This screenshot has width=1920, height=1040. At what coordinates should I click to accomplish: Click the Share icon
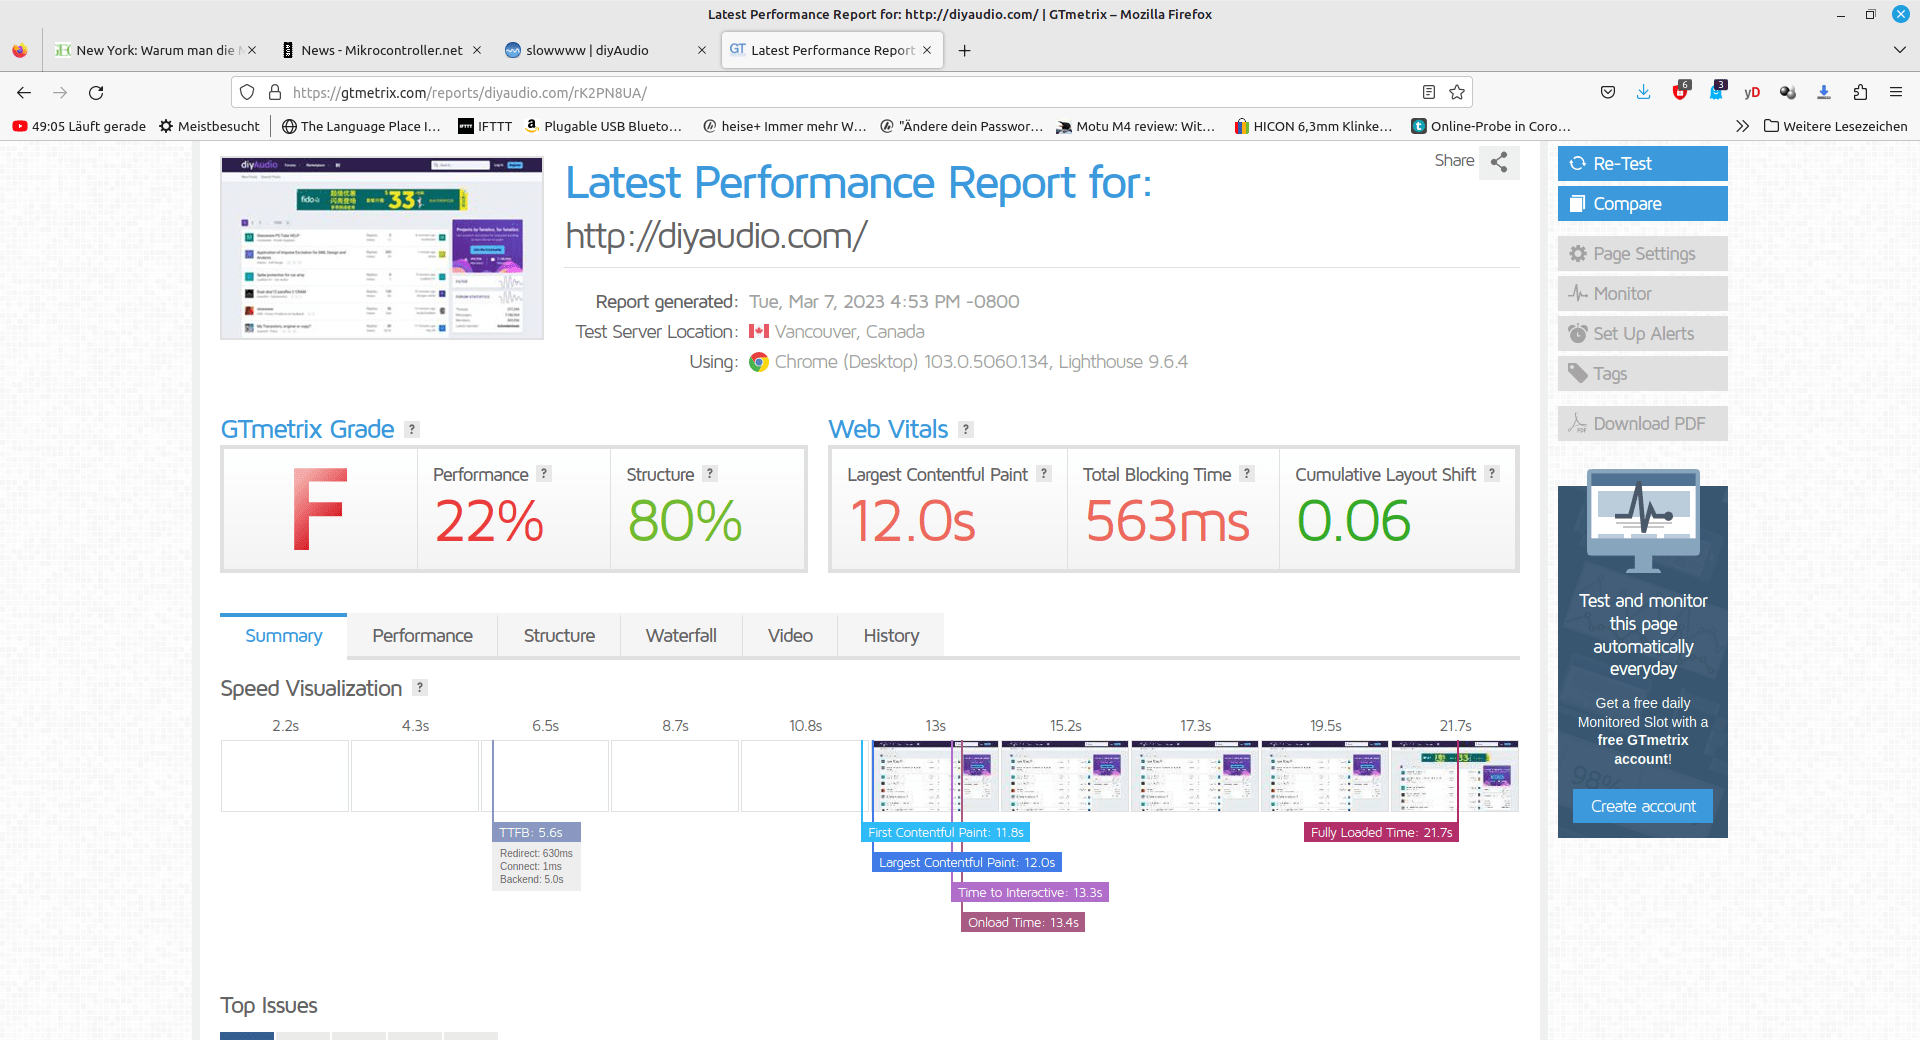(x=1498, y=162)
